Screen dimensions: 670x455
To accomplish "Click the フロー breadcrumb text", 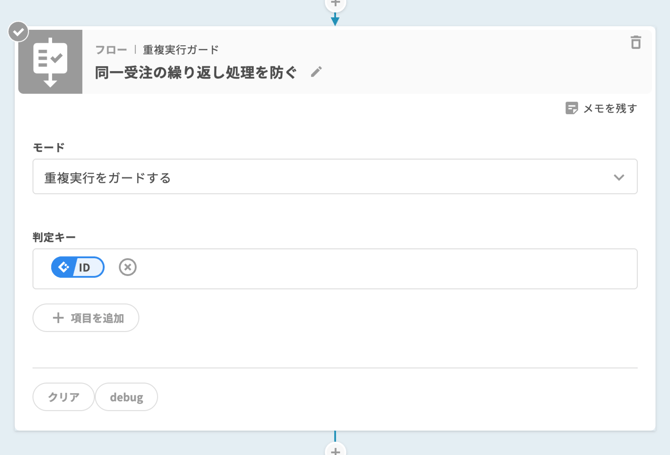I will coord(111,50).
